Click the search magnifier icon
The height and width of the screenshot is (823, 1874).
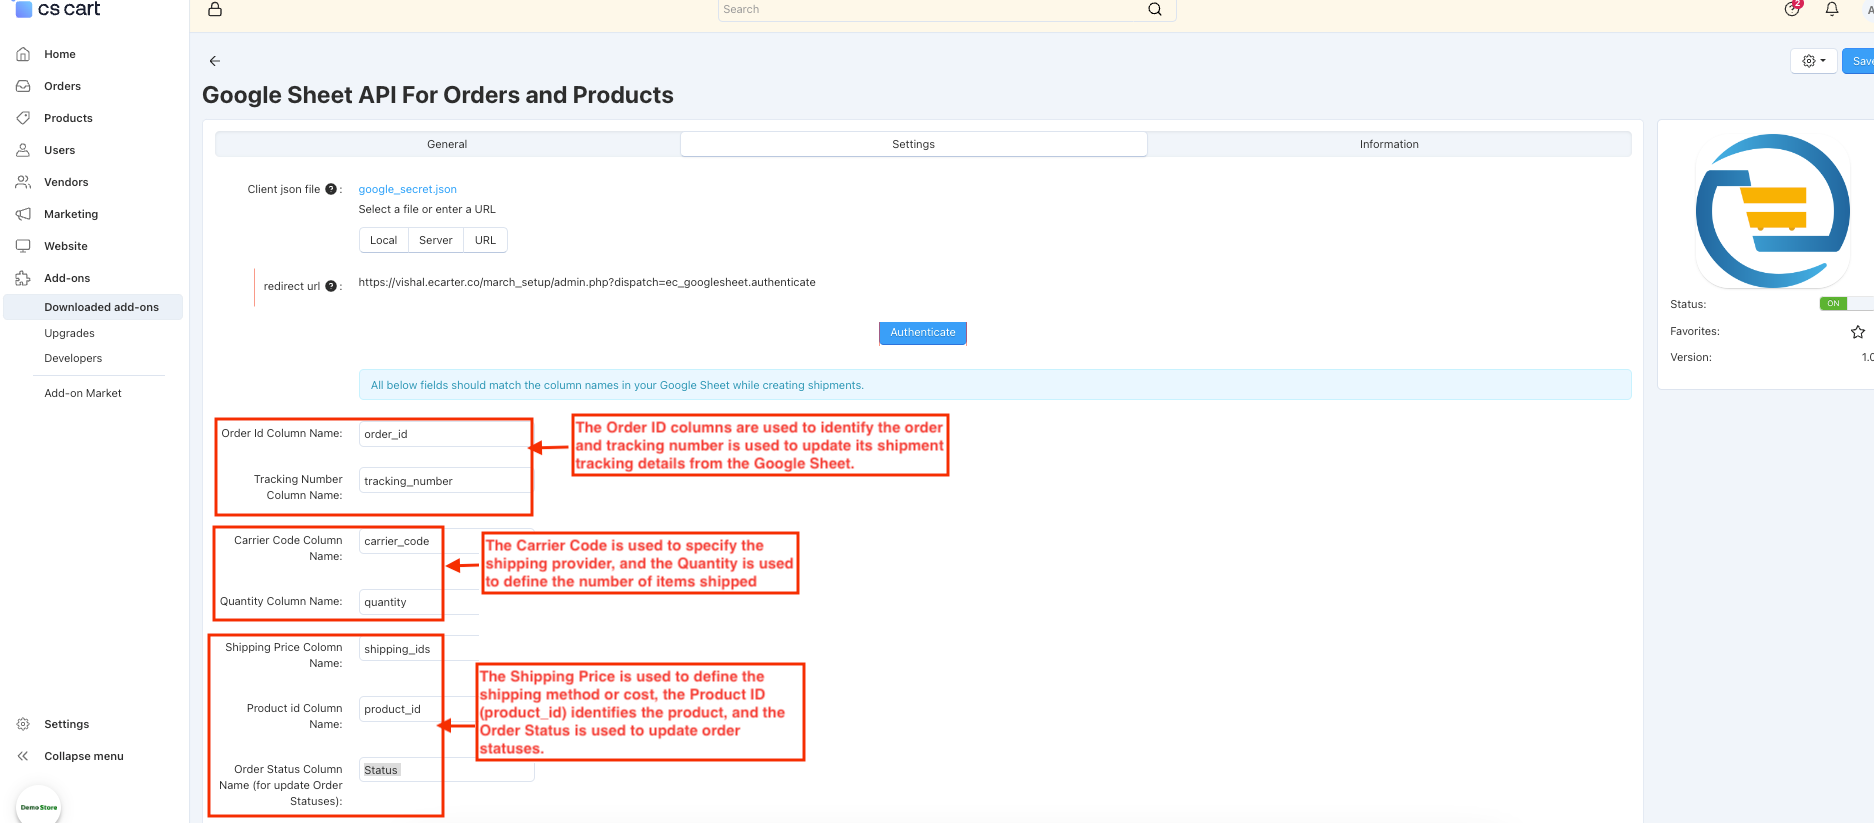click(x=1155, y=9)
